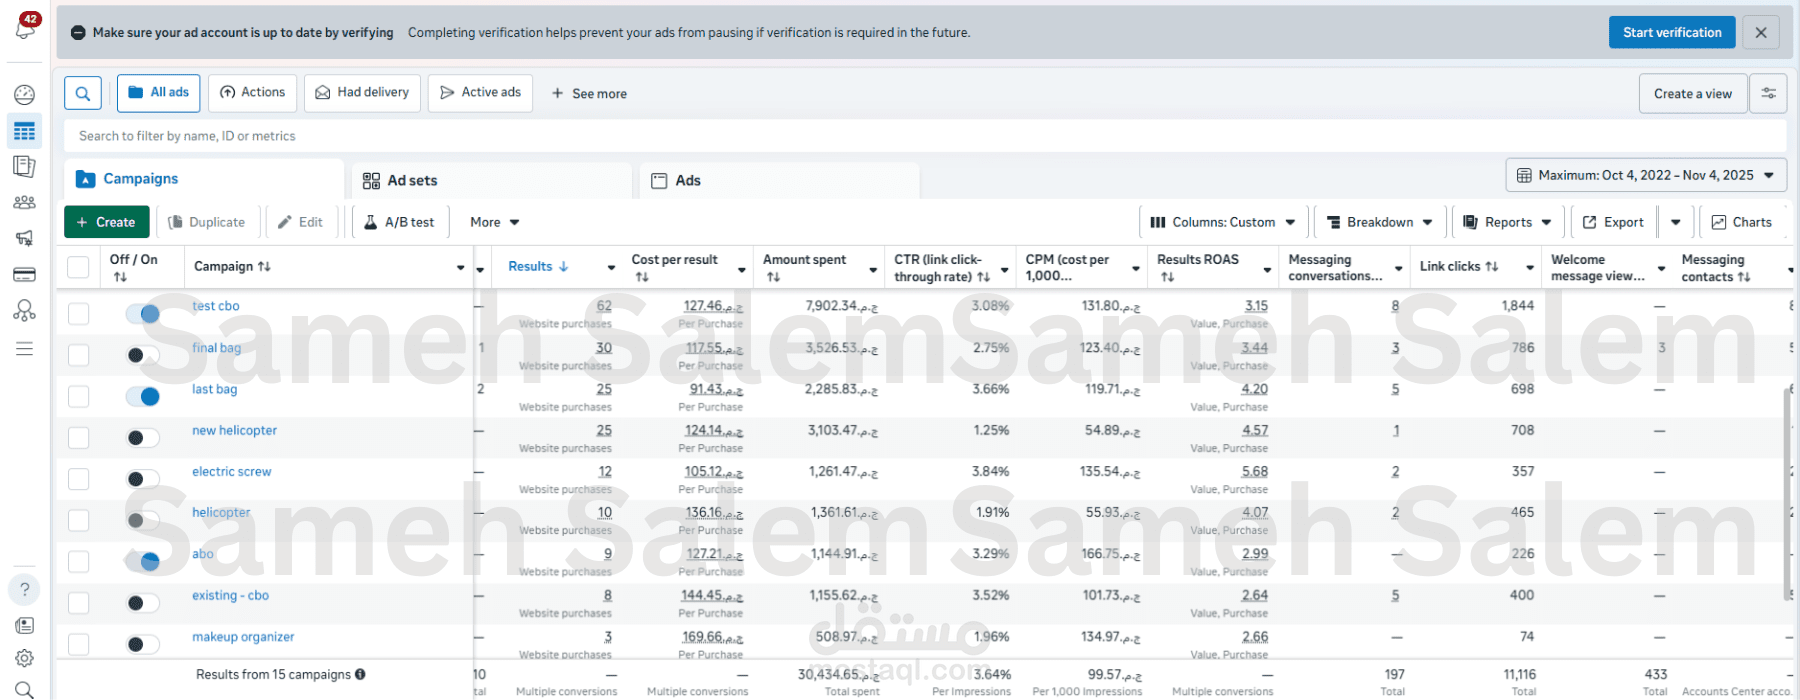
Task: Select the Active ads filter
Action: 481,93
